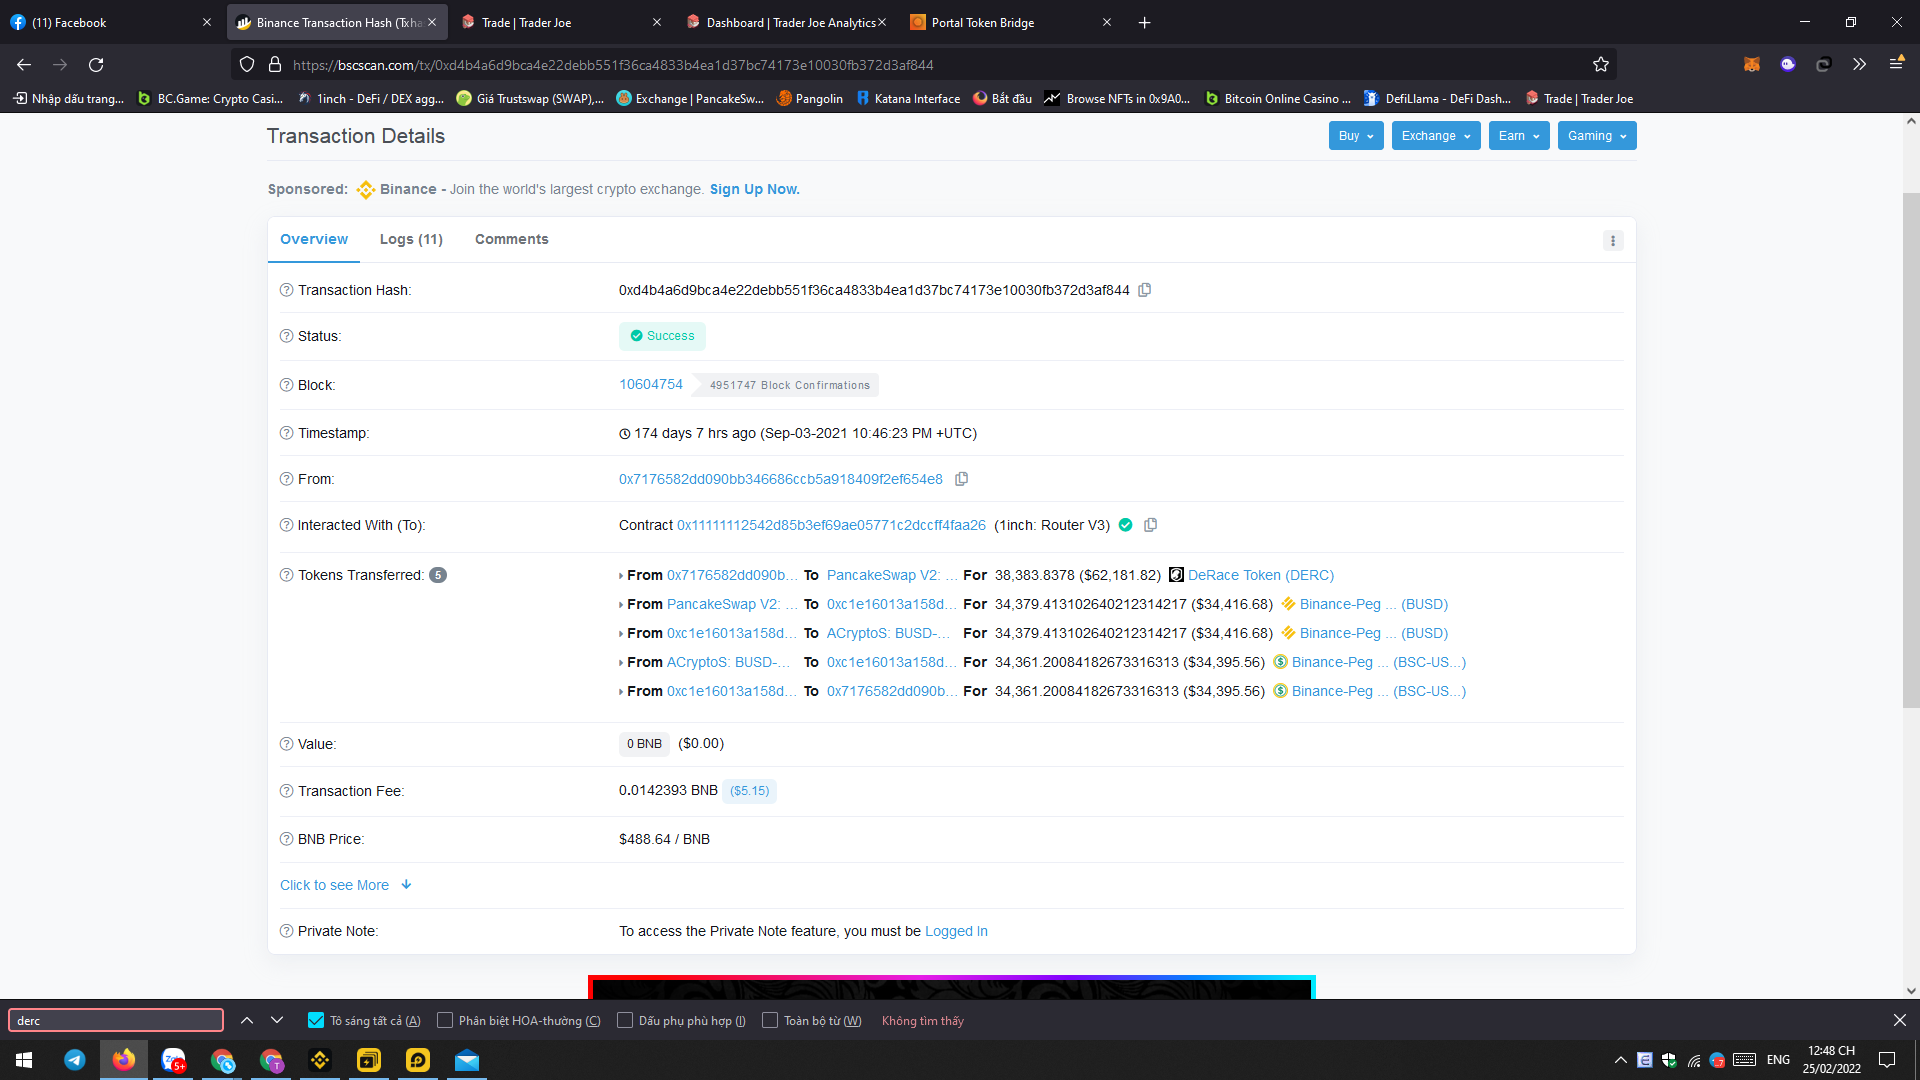Click the three-dot options icon on the Overview card
Image resolution: width=1920 pixels, height=1080 pixels.
[x=1612, y=241]
